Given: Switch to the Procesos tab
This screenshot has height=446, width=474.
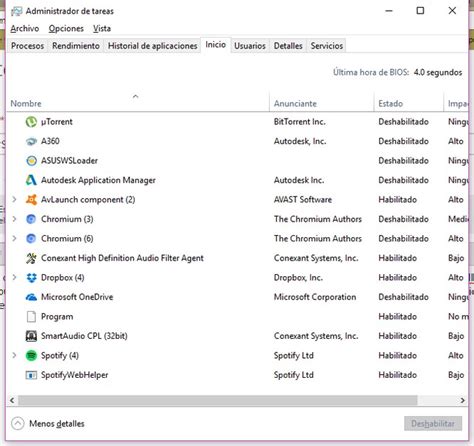Looking at the screenshot, I should coord(28,46).
